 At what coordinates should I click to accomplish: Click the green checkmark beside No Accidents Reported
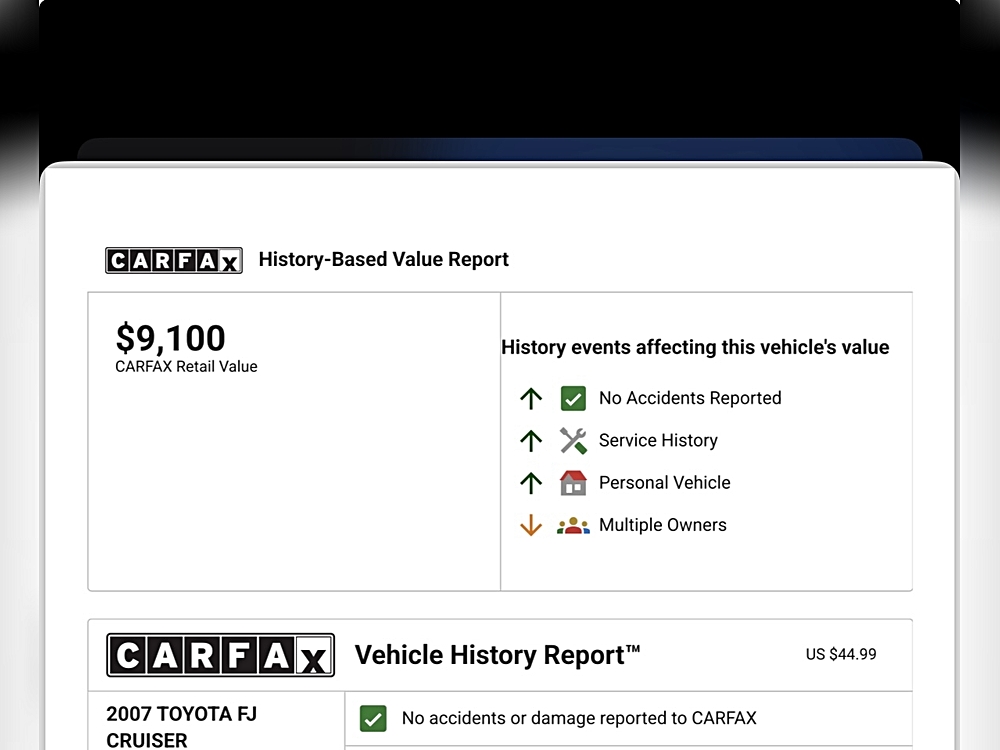click(x=573, y=399)
